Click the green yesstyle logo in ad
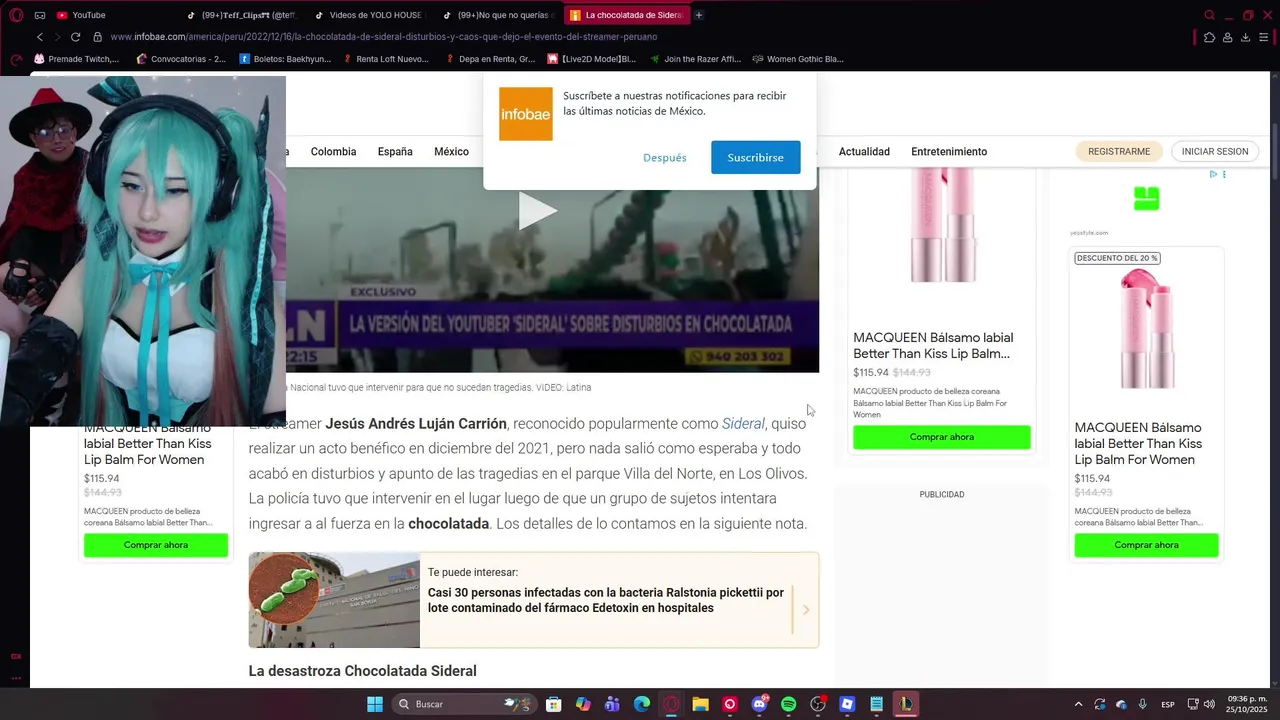 (x=1146, y=199)
